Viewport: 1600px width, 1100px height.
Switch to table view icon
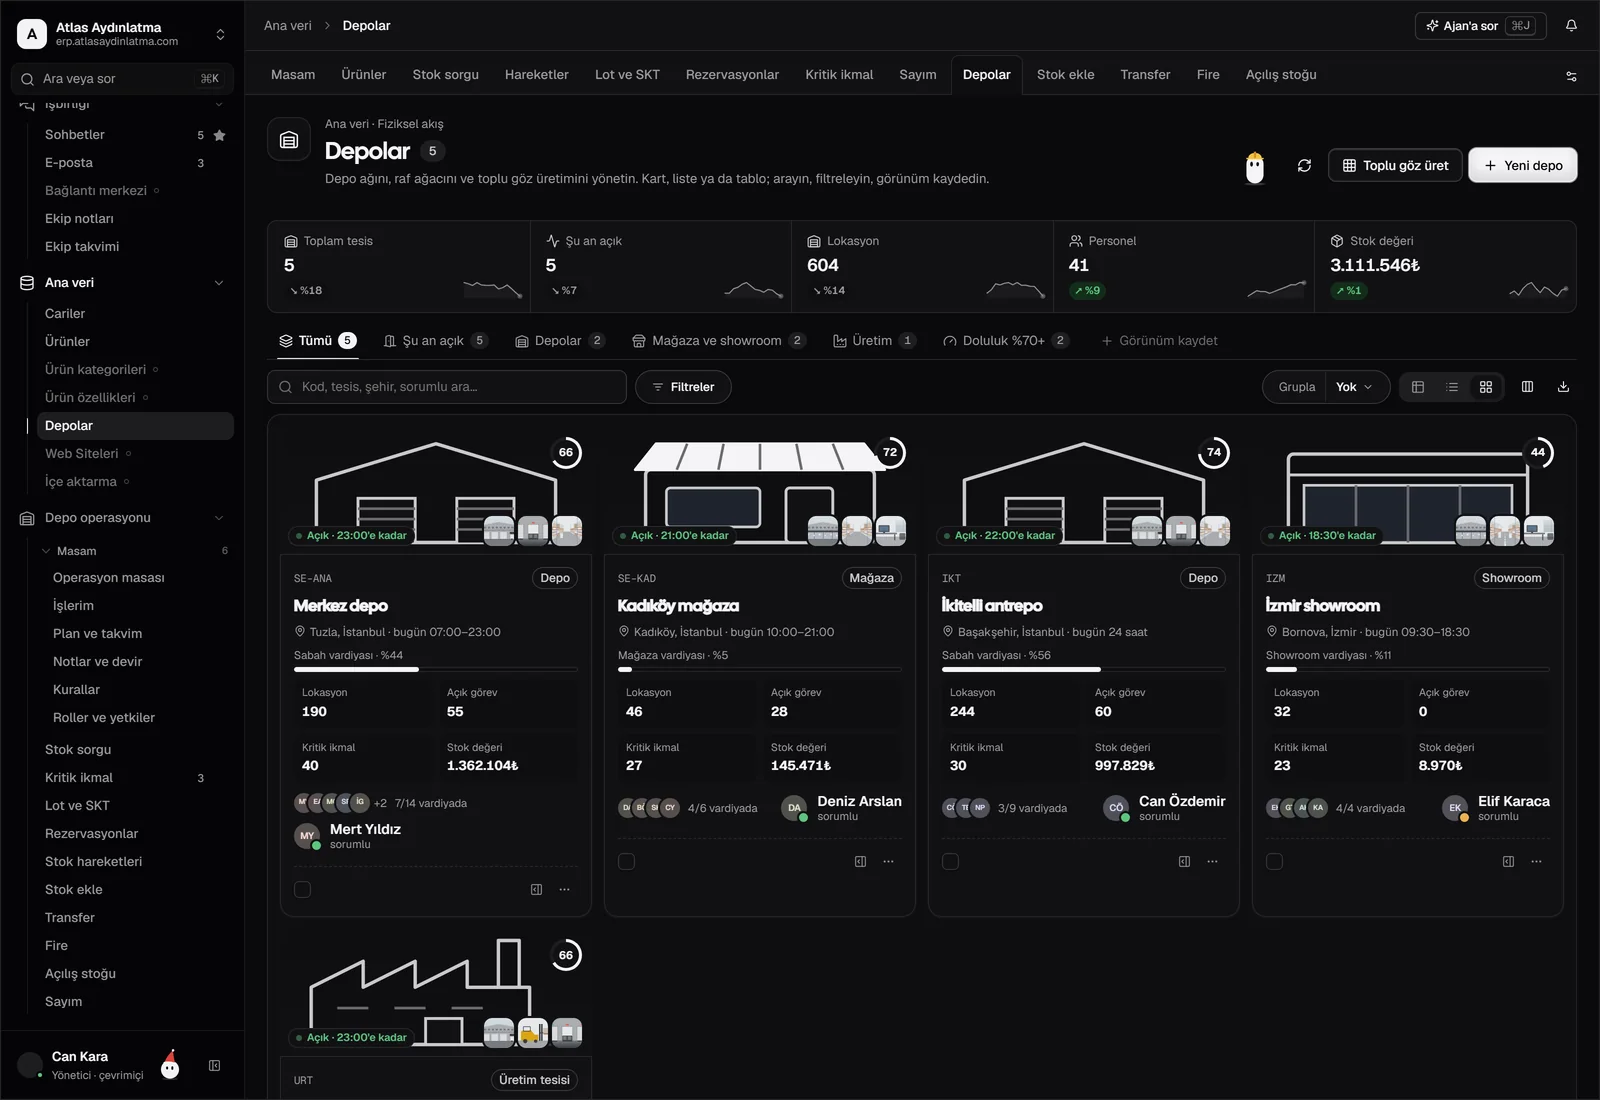(1418, 387)
